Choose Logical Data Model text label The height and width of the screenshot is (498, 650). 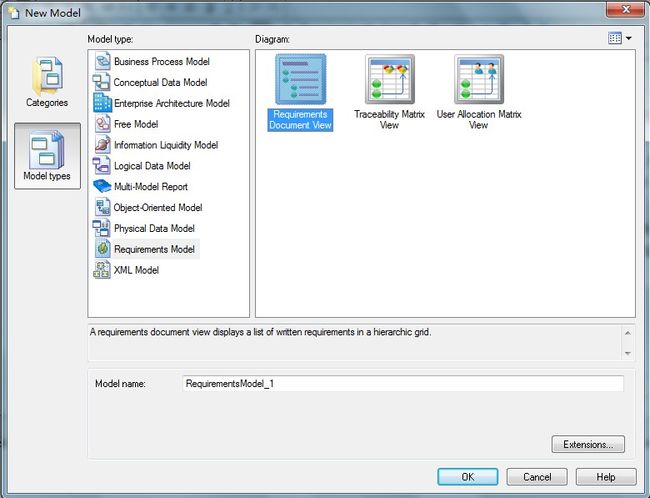point(152,166)
